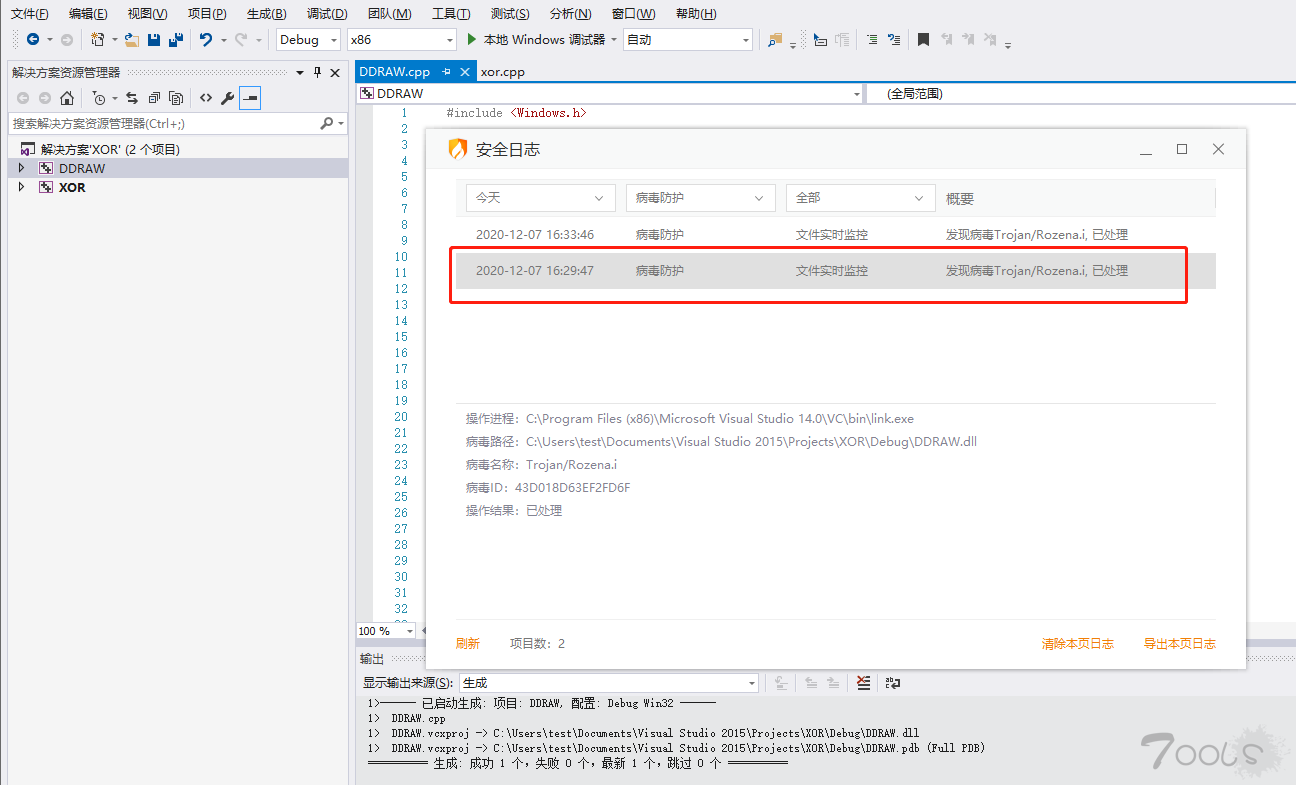Pin the DDRAW.cpp tab

coord(447,72)
